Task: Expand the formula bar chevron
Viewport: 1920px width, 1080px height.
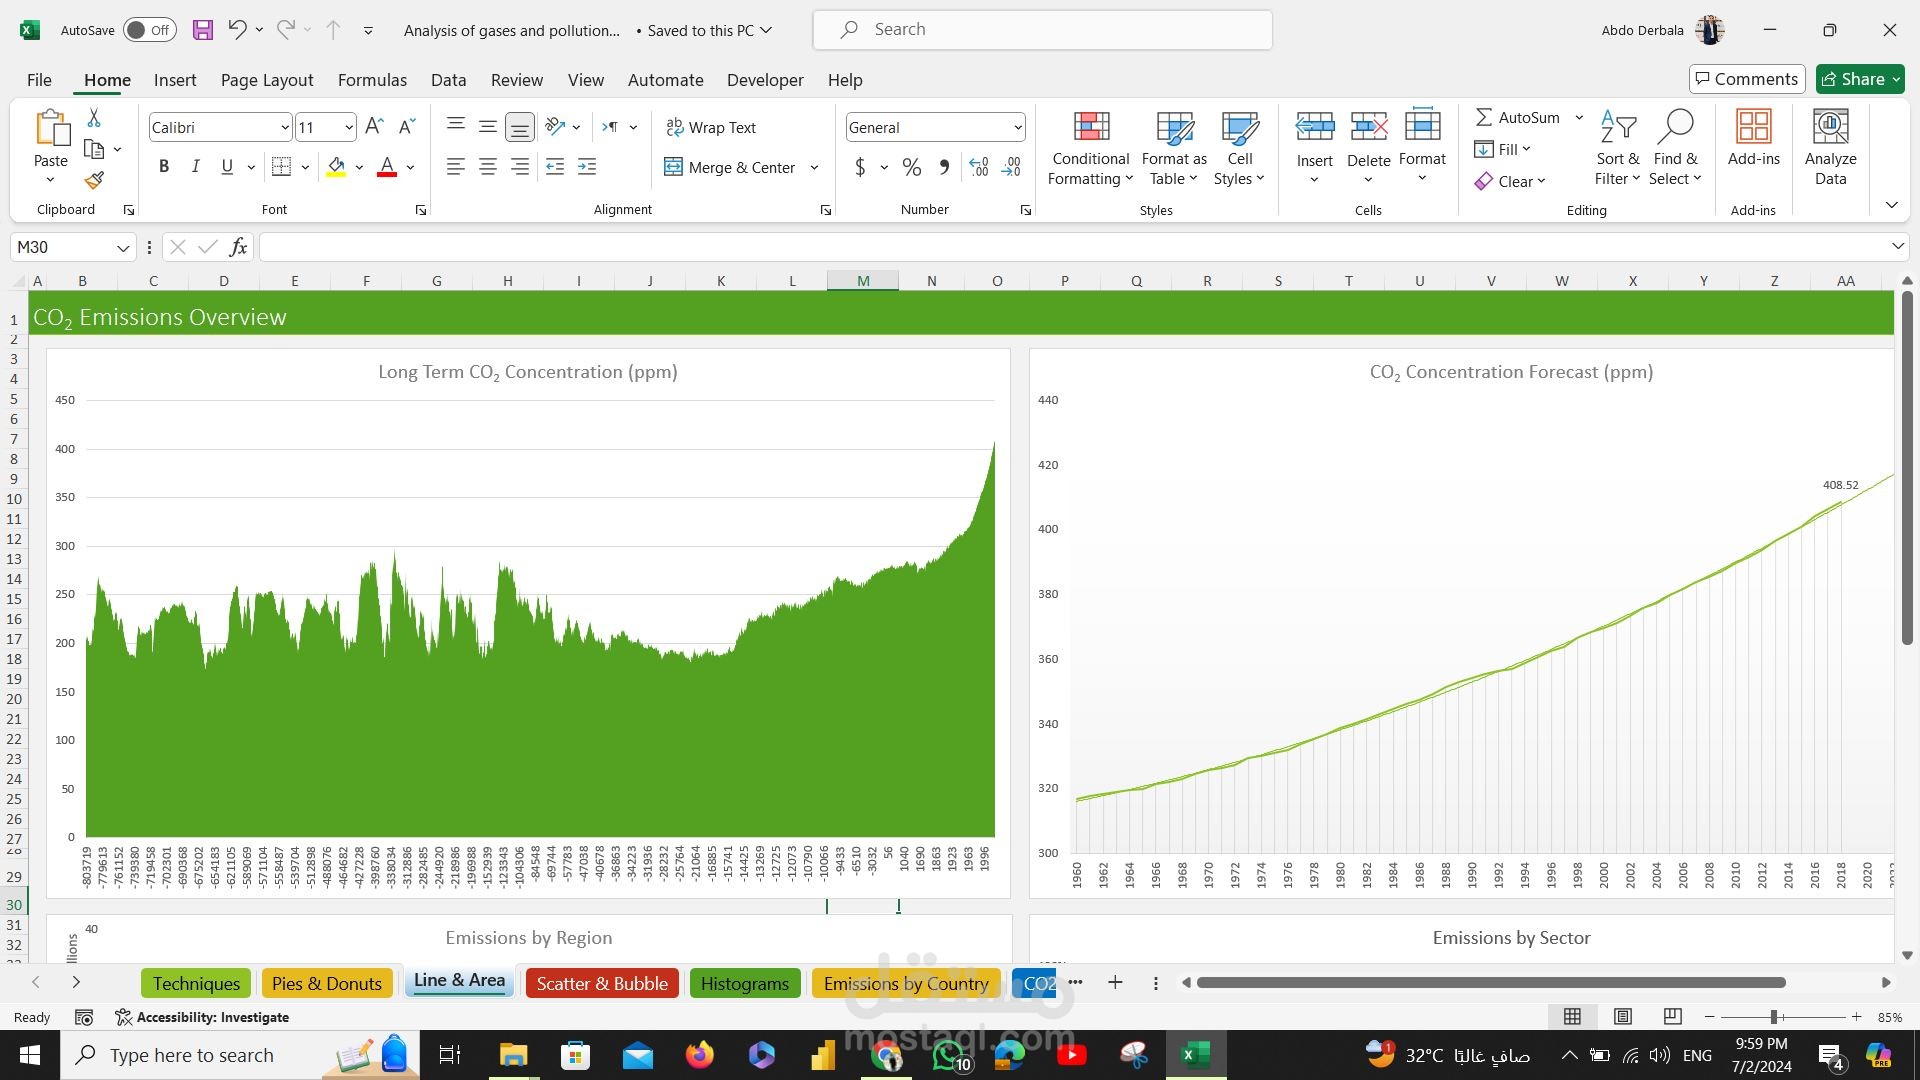Action: (1897, 247)
